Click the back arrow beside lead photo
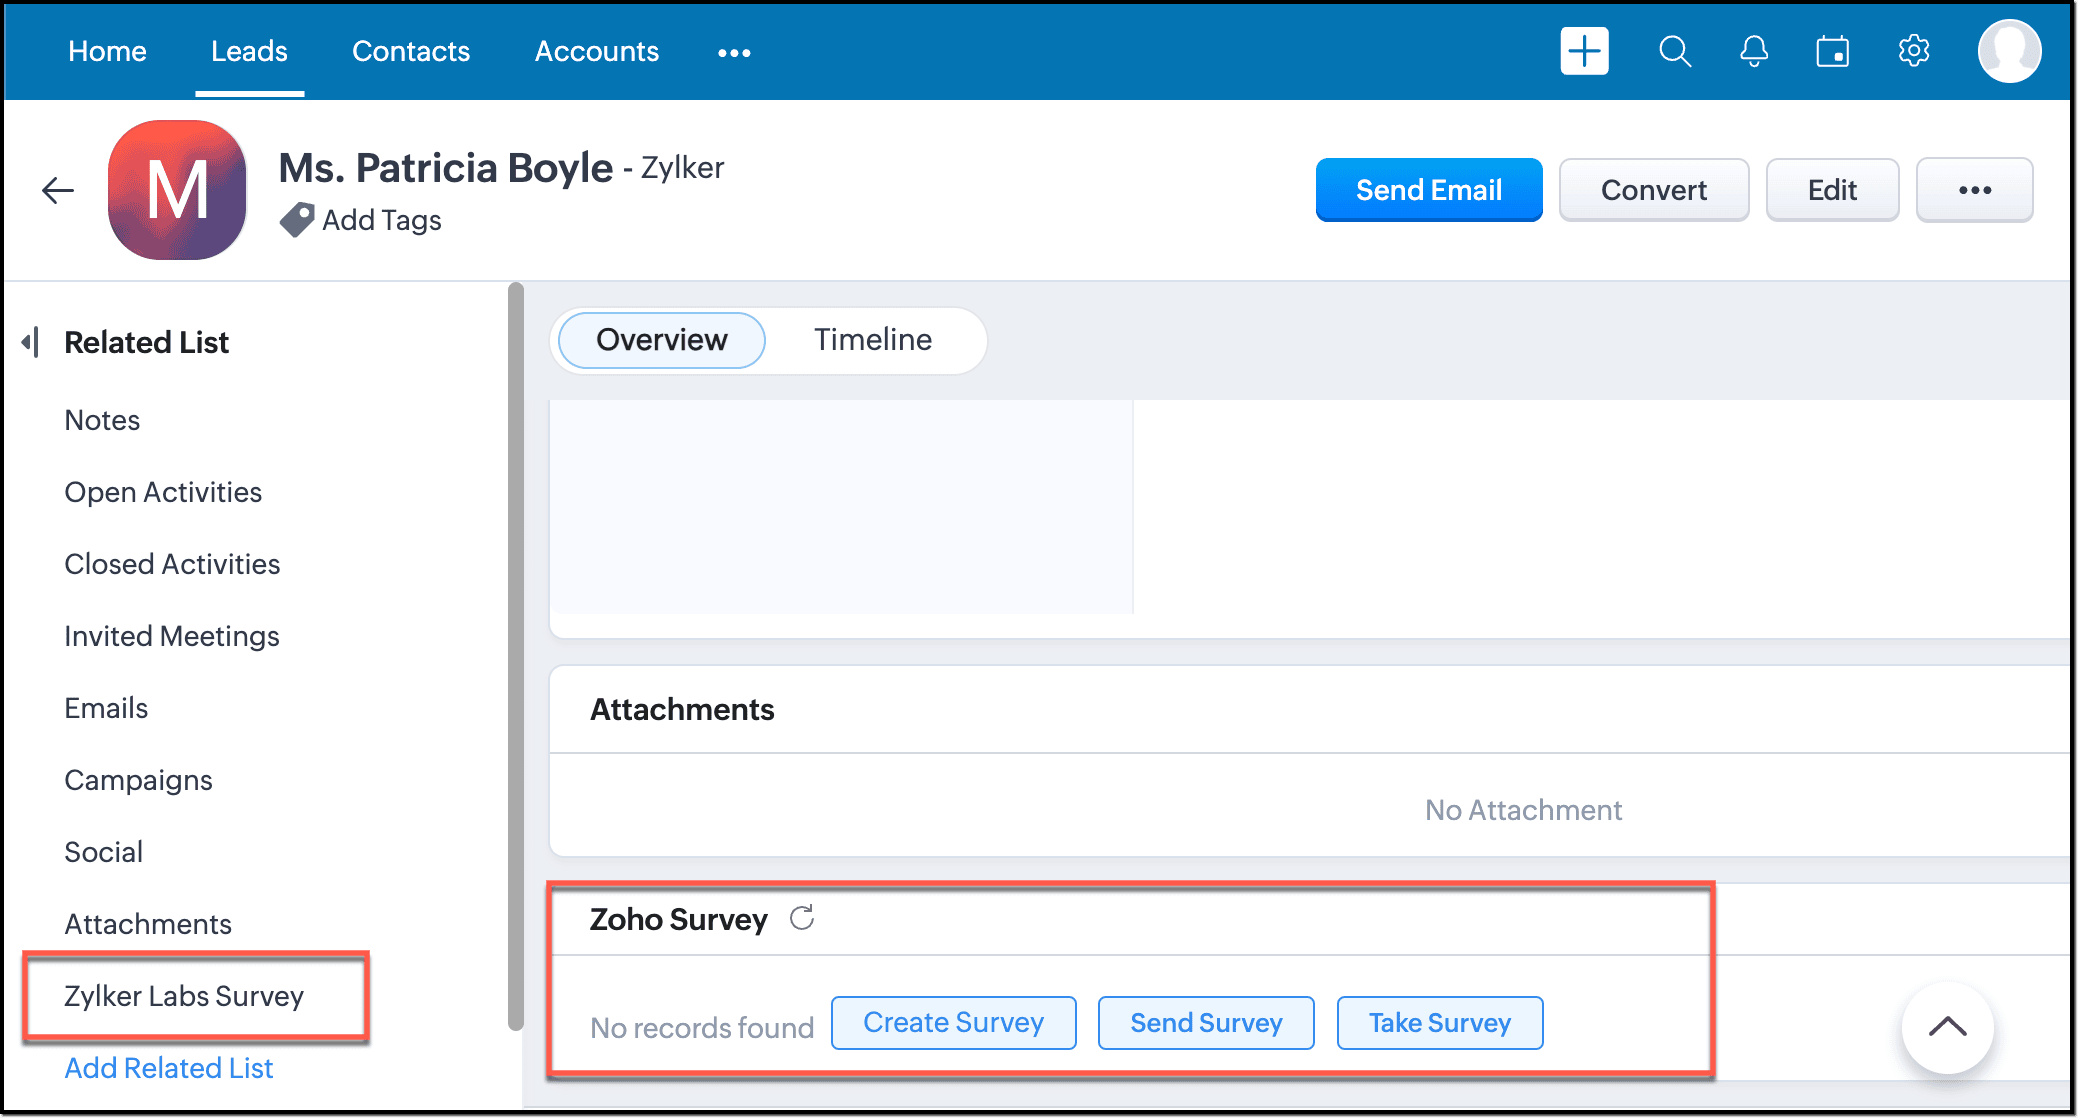Image resolution: width=2078 pixels, height=1118 pixels. pyautogui.click(x=58, y=190)
